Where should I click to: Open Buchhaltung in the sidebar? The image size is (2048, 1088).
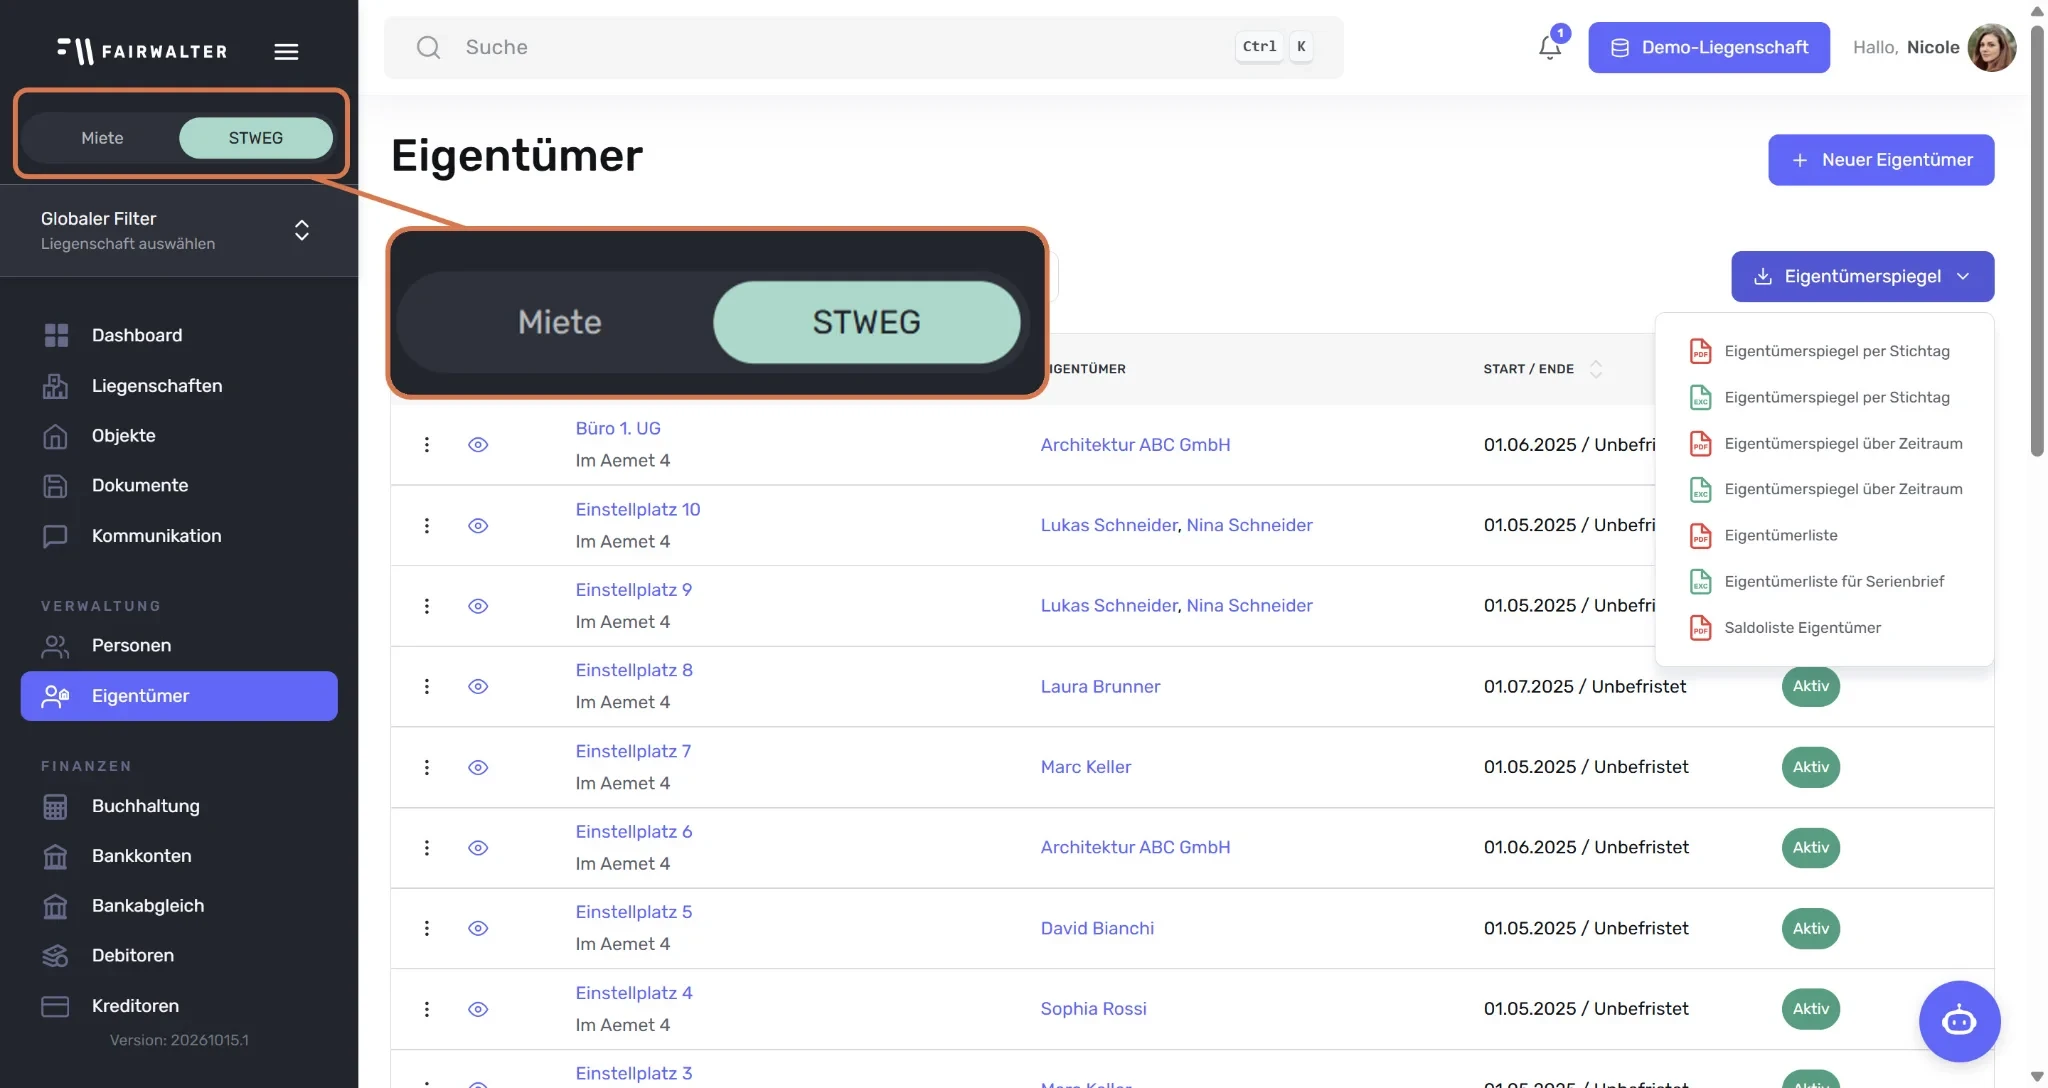point(145,806)
